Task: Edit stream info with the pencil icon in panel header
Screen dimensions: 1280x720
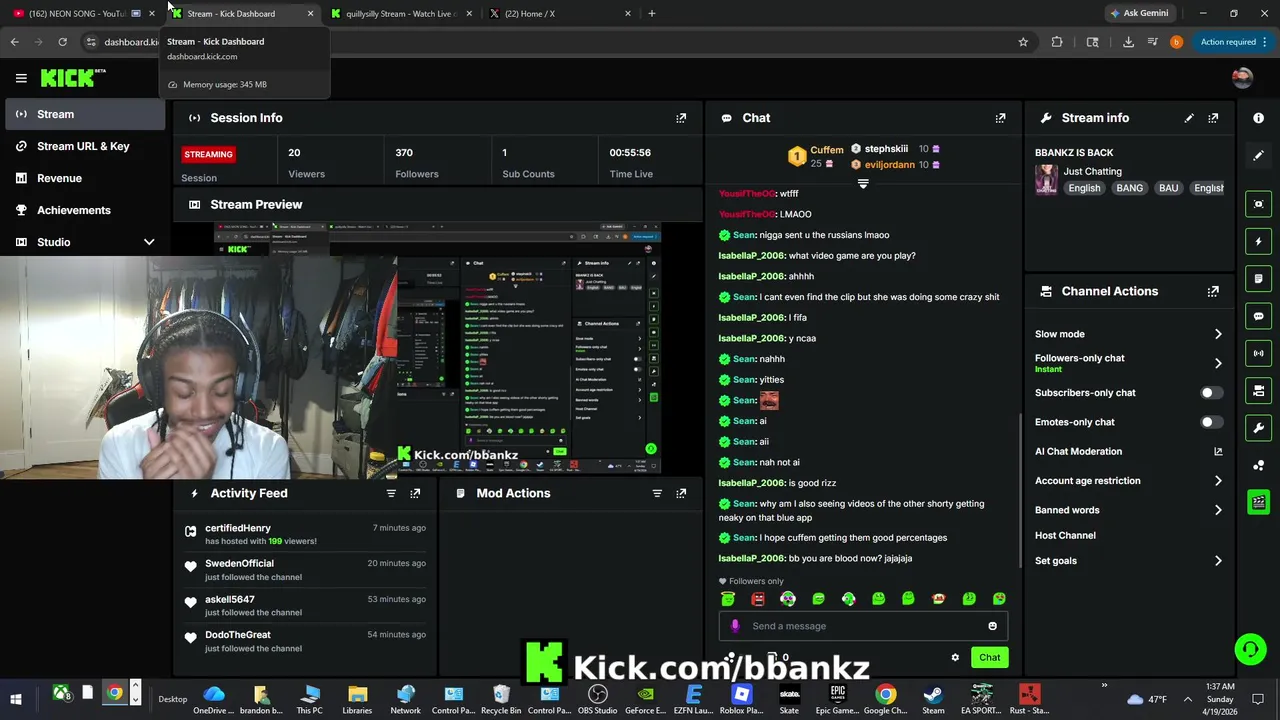Action: tap(1189, 118)
